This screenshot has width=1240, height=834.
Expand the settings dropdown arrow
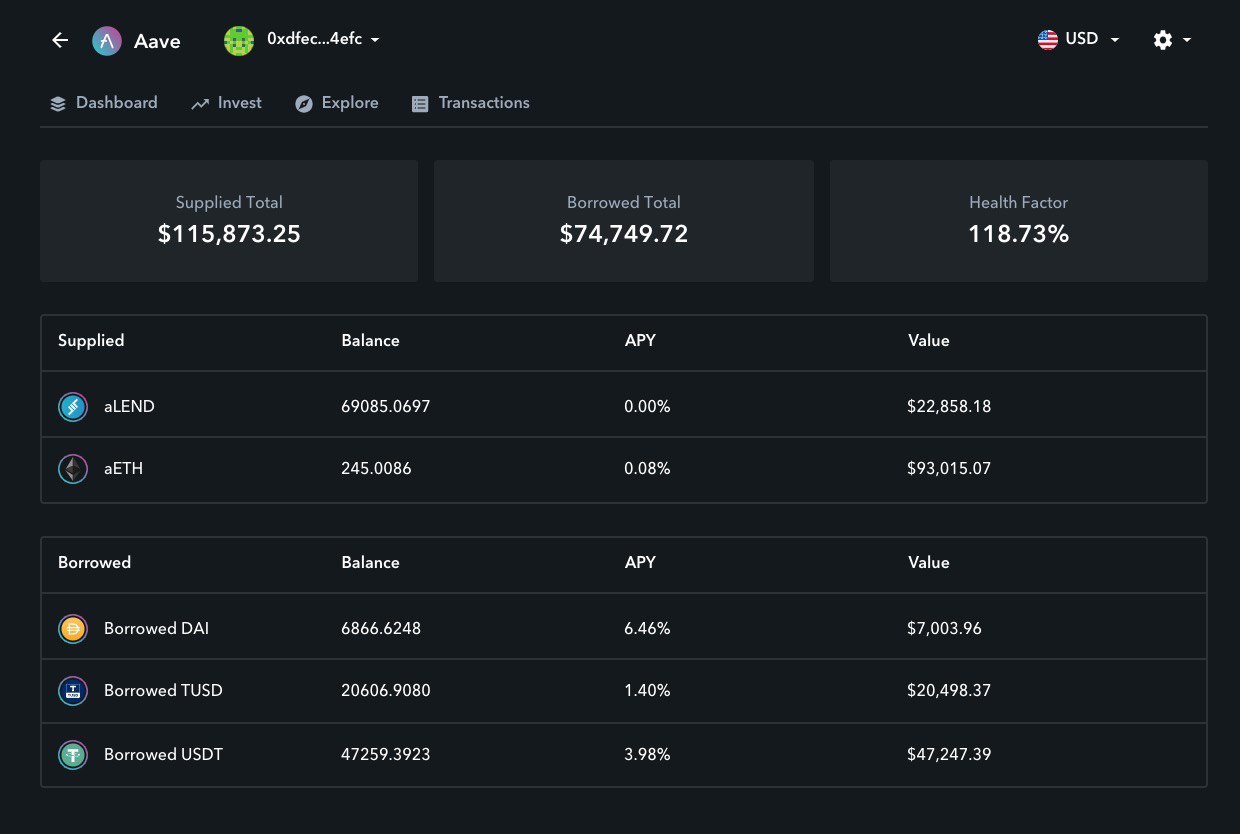1187,40
